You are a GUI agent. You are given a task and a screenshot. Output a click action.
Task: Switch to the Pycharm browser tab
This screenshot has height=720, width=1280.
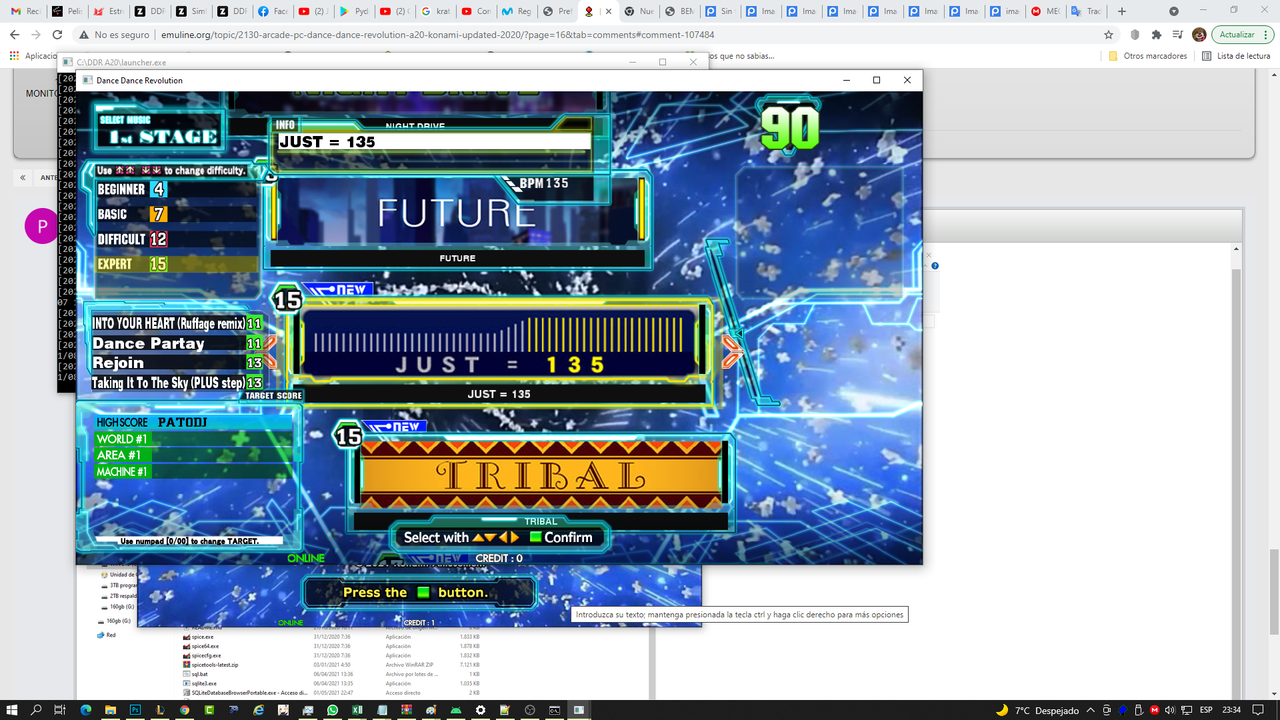(353, 11)
